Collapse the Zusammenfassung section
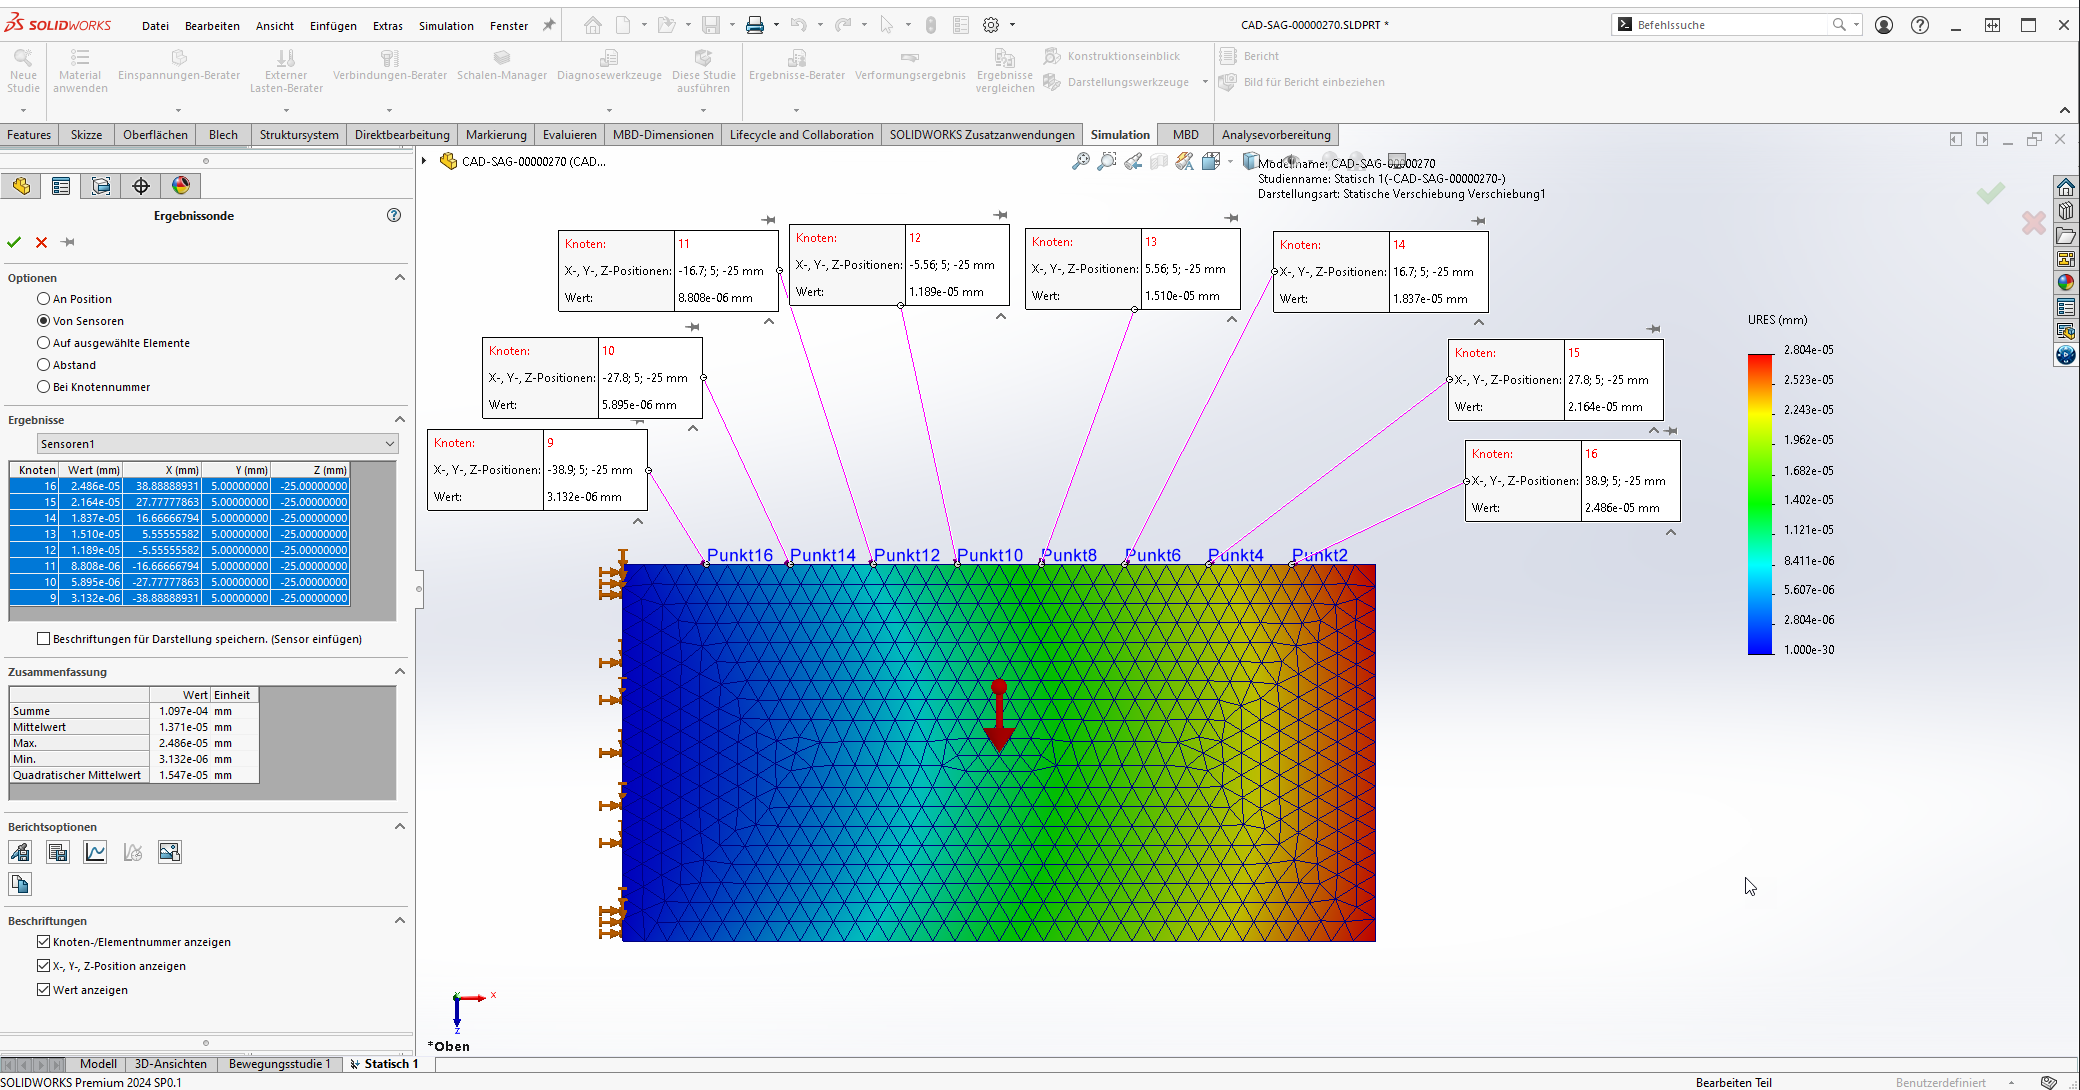Screen dimensions: 2080x1090 click(400, 672)
